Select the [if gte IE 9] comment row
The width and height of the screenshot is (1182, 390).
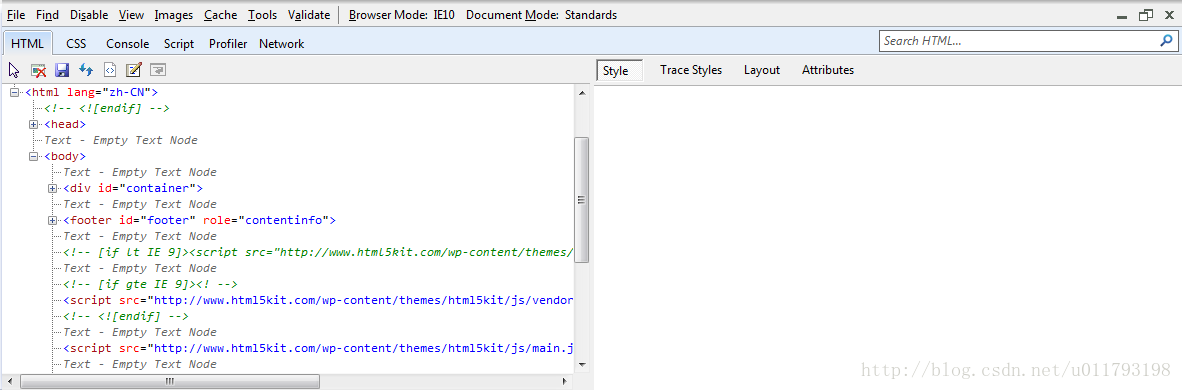click(151, 284)
